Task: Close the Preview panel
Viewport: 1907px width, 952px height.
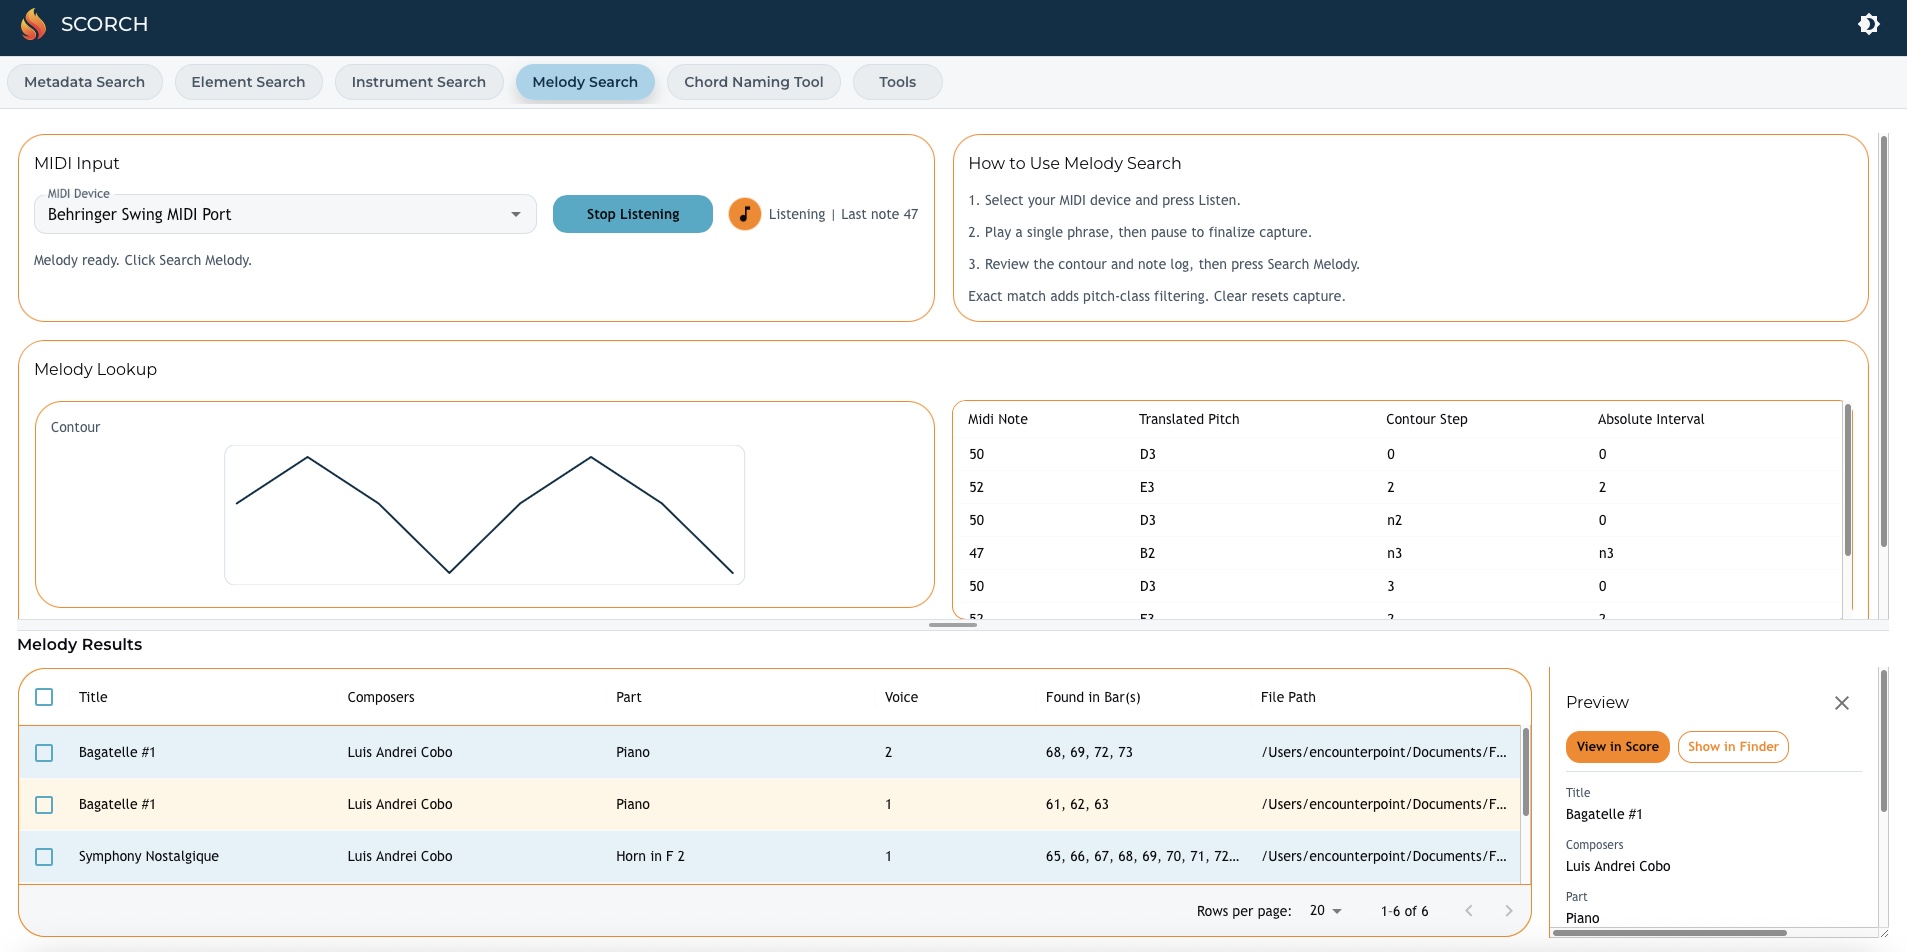Action: pos(1841,703)
